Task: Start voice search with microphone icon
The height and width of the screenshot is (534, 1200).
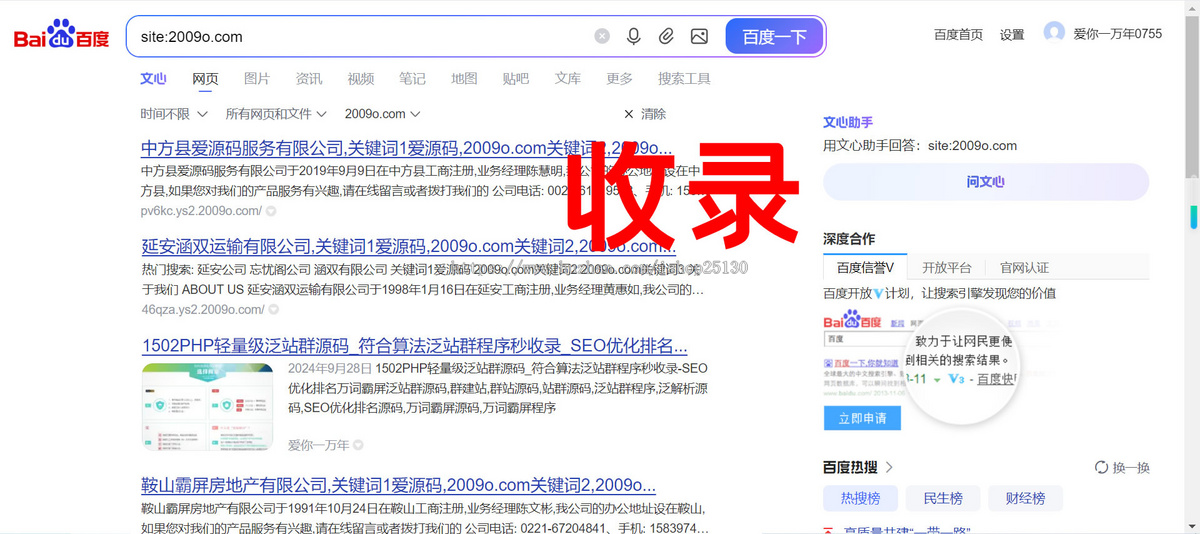Action: [x=633, y=36]
